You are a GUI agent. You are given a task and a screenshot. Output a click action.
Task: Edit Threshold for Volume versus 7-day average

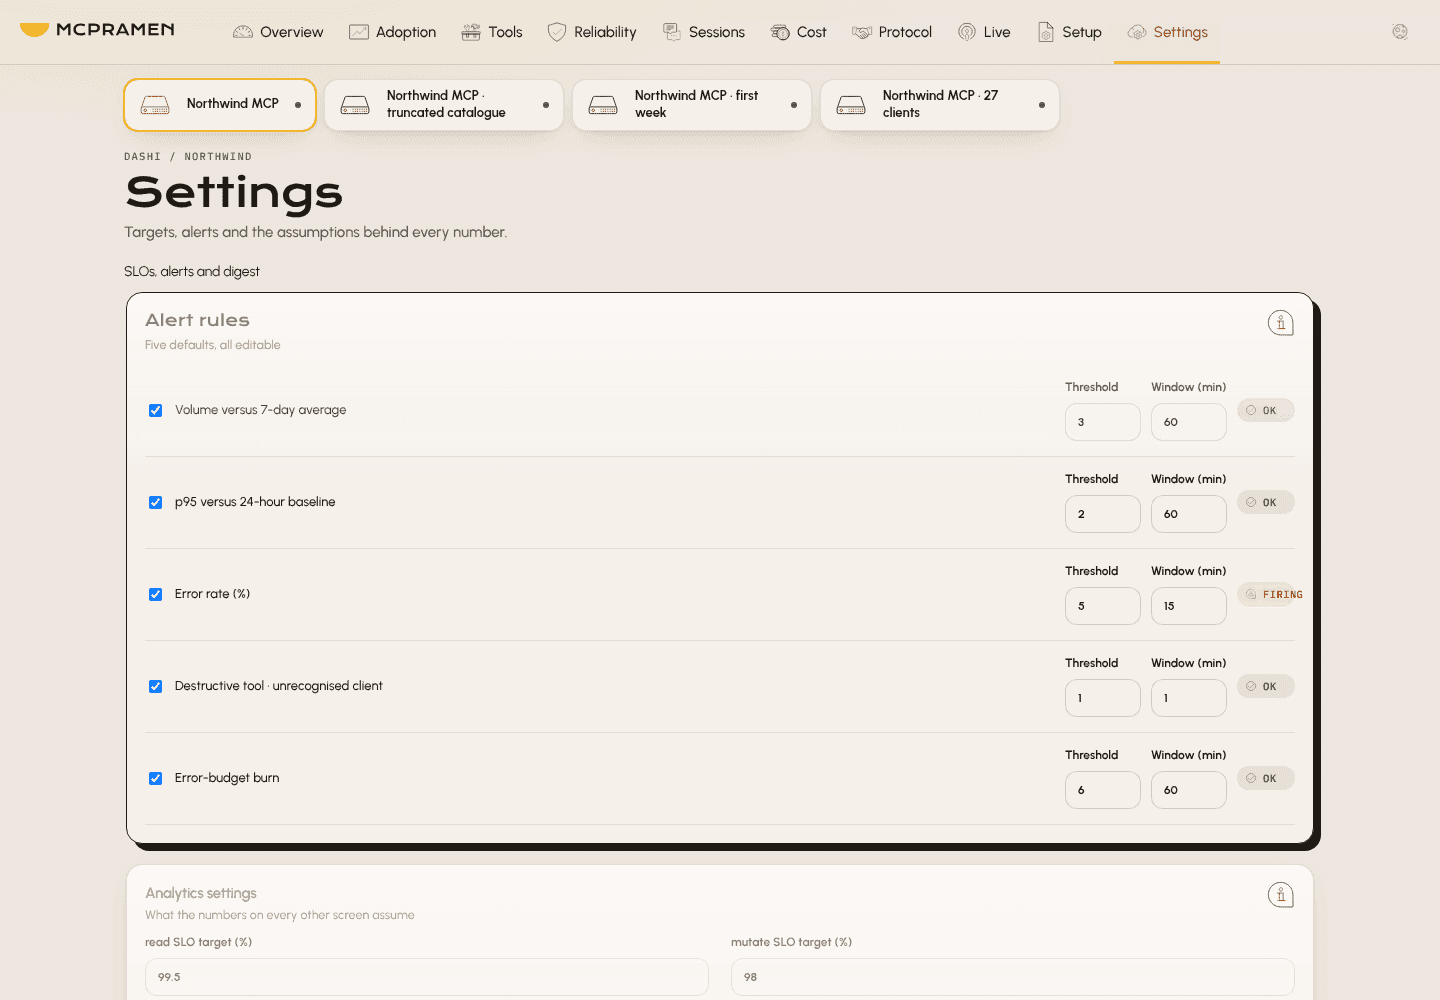click(1103, 422)
